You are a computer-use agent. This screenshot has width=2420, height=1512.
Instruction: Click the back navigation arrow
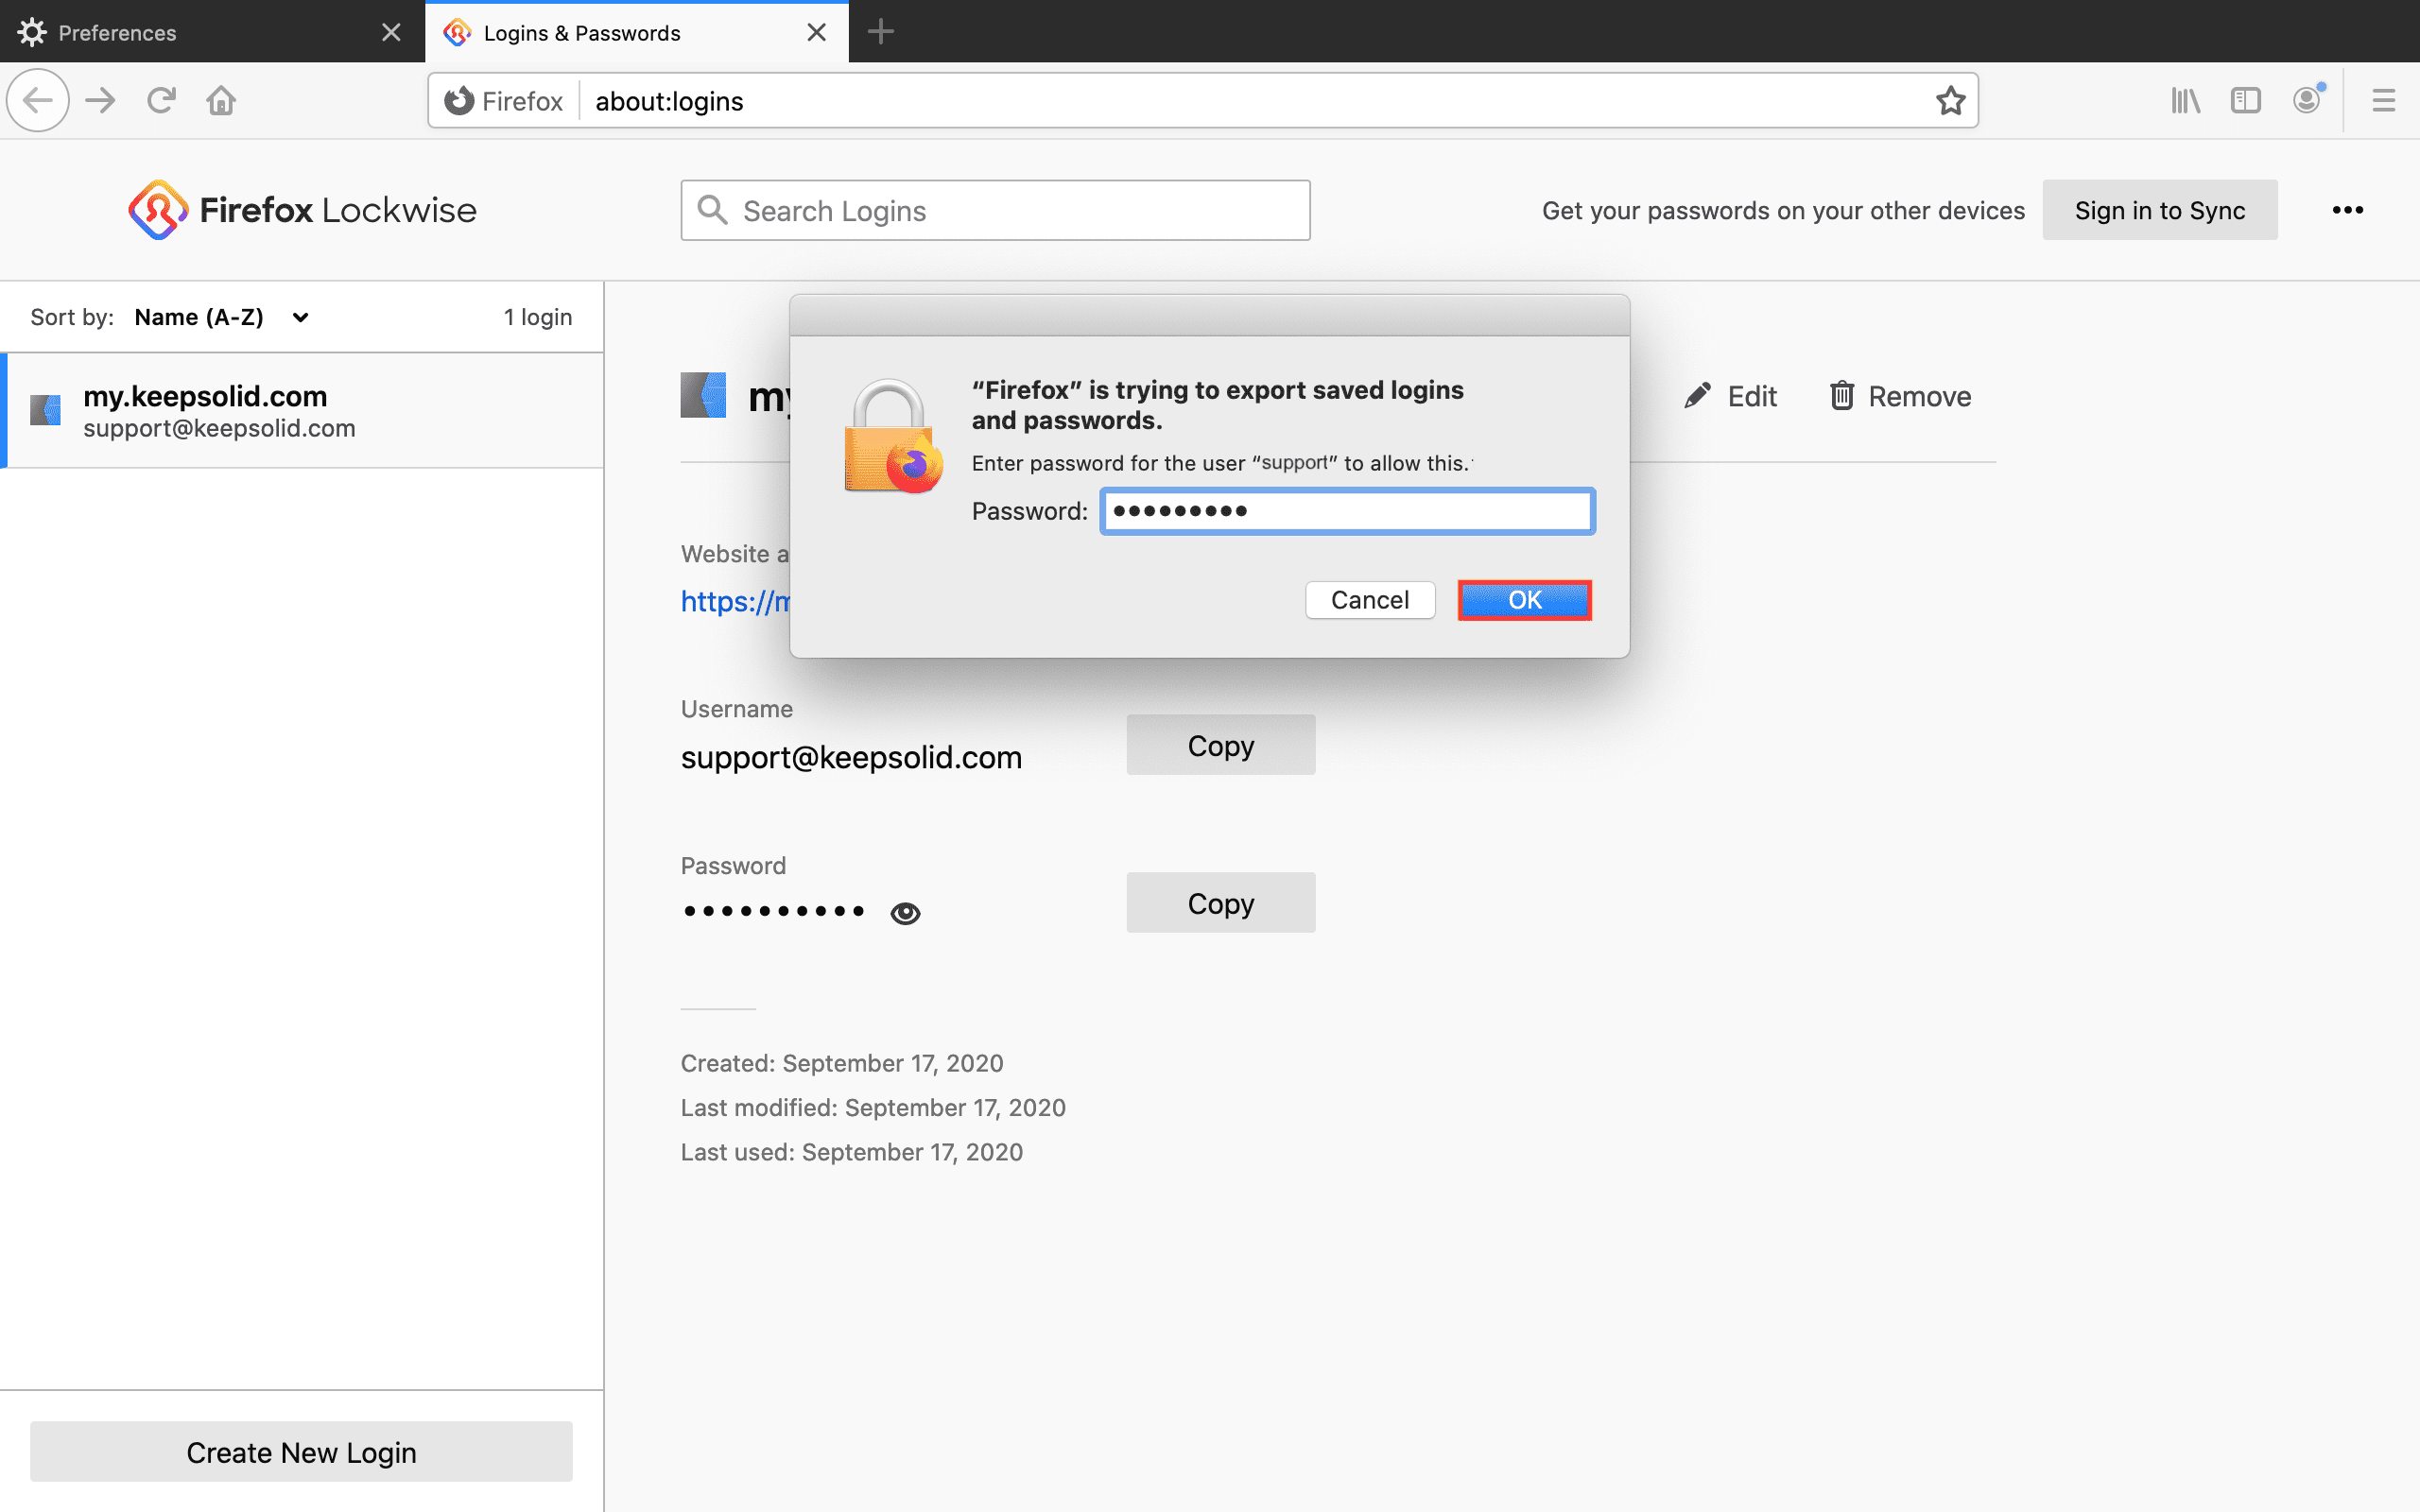[38, 100]
